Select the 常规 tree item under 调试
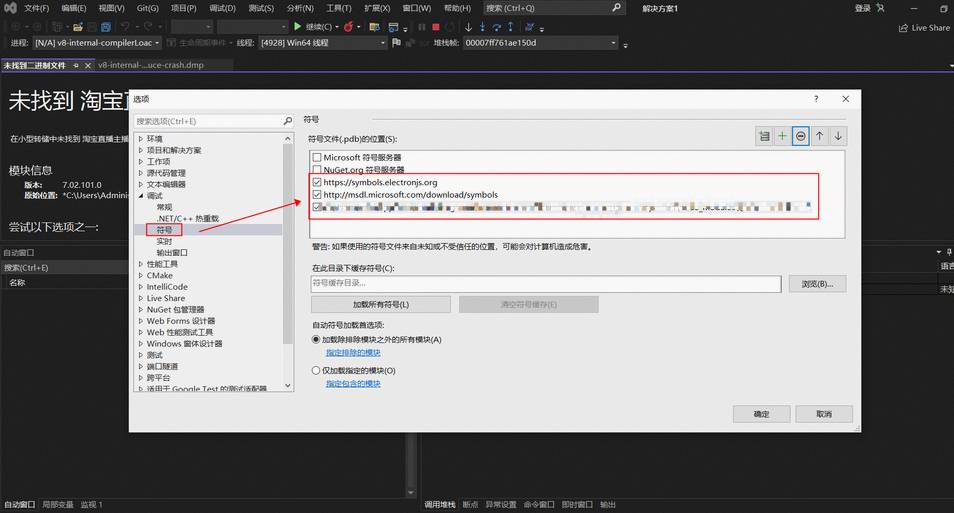Image resolution: width=954 pixels, height=513 pixels. click(x=164, y=208)
